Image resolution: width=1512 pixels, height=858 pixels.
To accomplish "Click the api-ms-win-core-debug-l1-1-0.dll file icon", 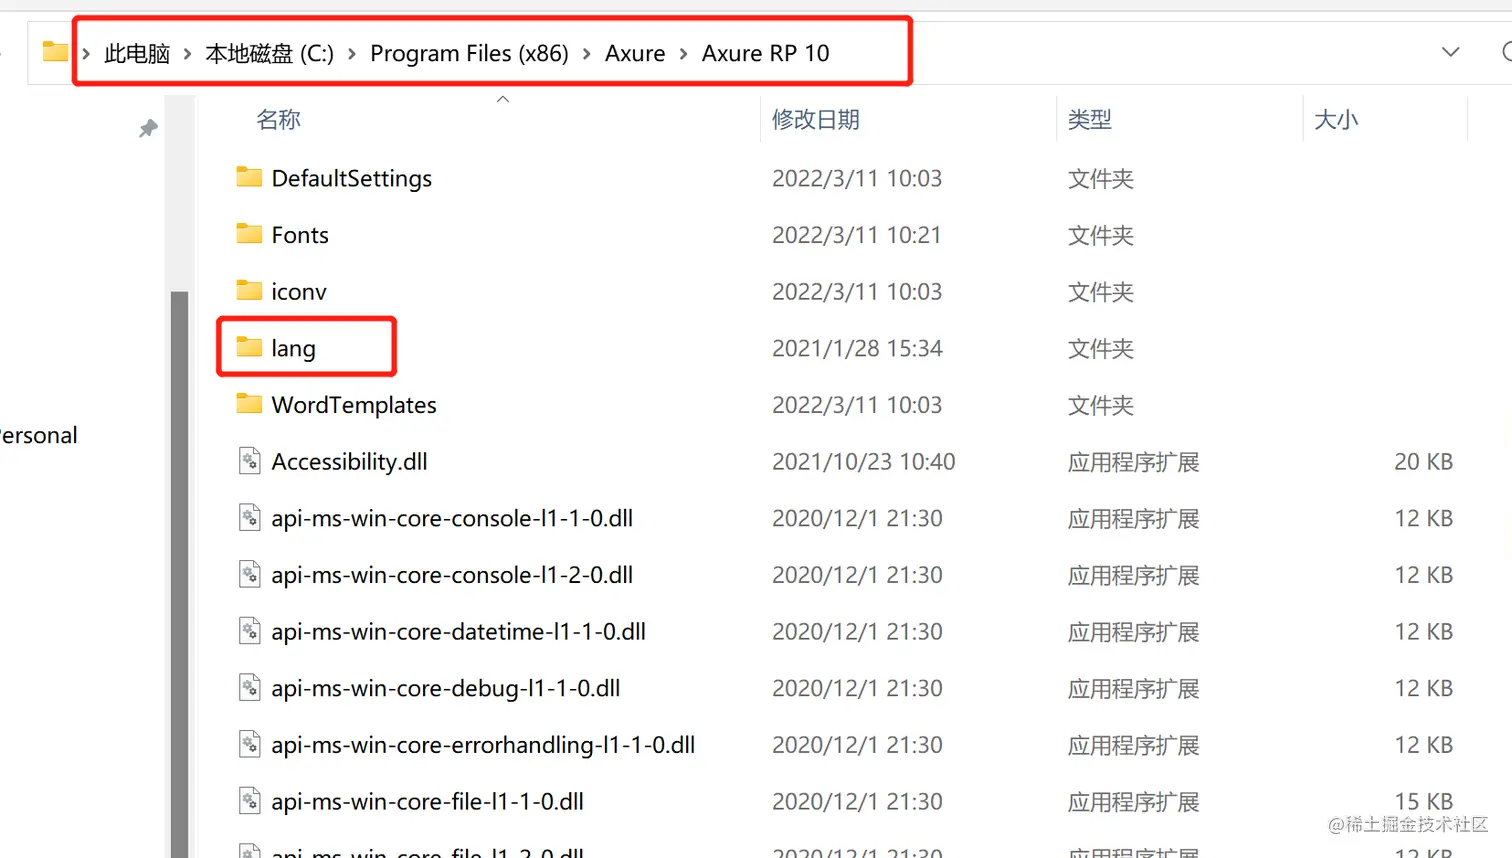I will [250, 688].
